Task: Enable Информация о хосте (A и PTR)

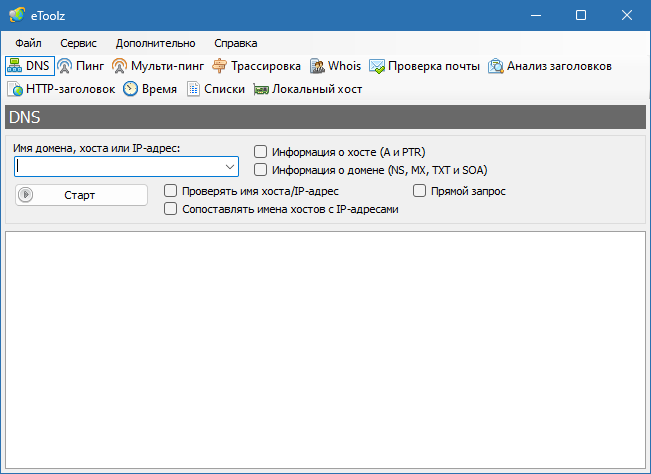Action: [x=260, y=152]
